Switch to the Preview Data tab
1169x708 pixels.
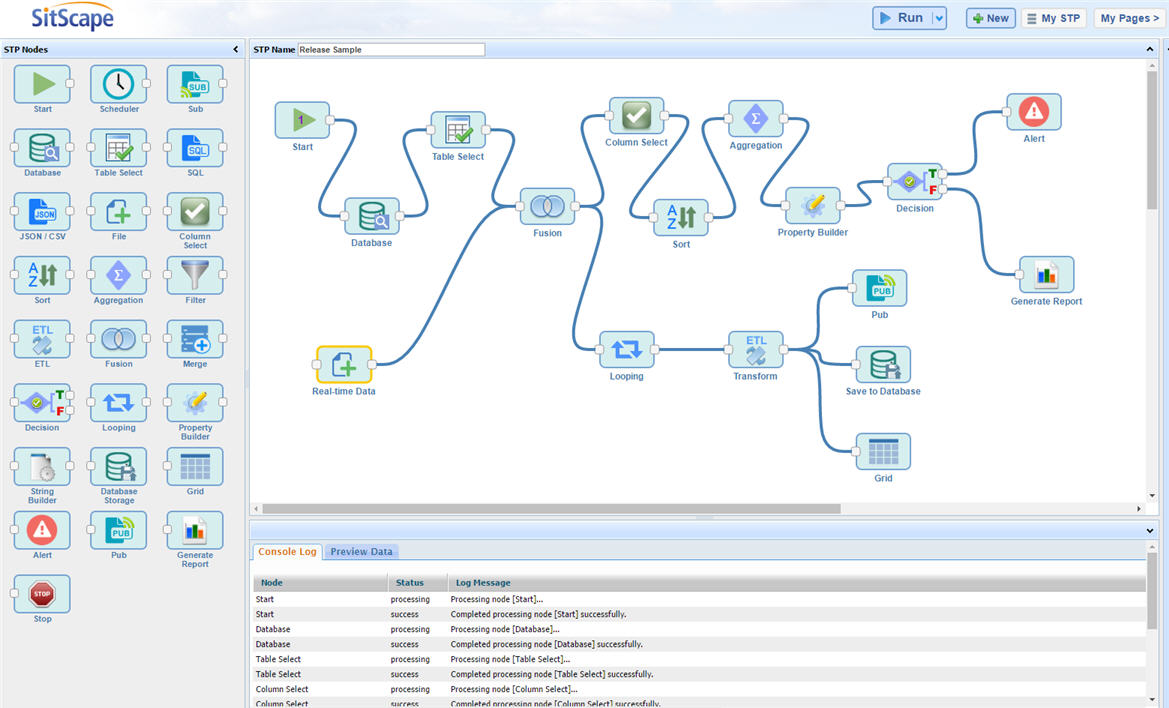pos(362,551)
